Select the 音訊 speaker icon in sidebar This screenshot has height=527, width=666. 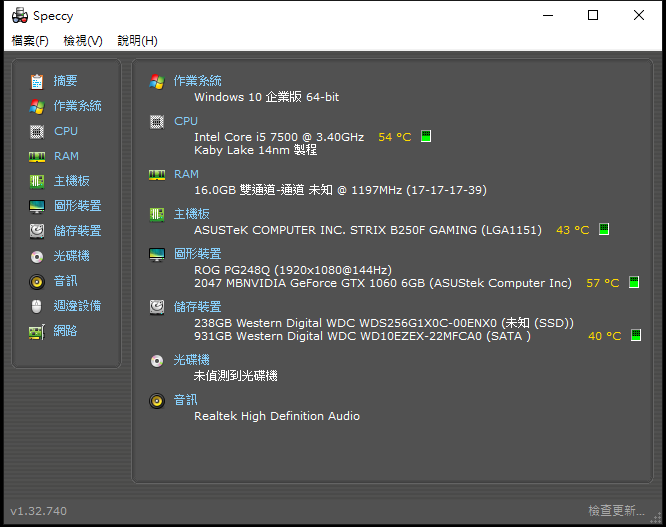click(37, 282)
